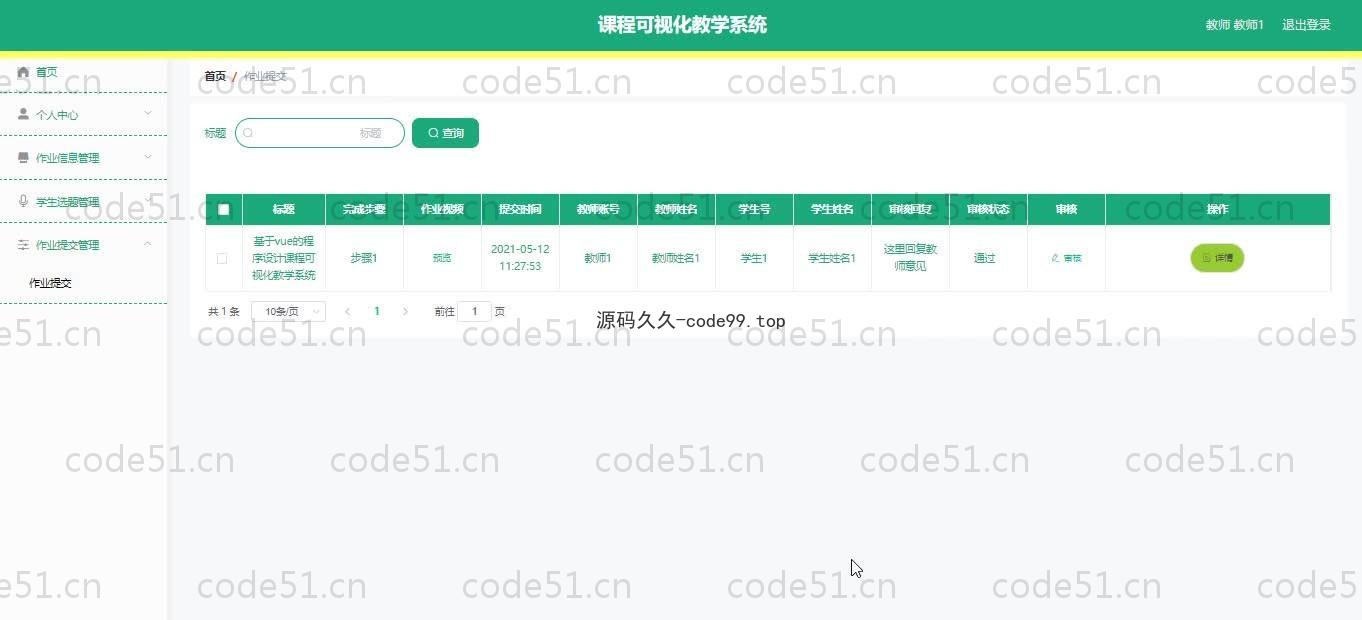Click the 2021-05-12 11:27:53 timestamp cell
Image resolution: width=1362 pixels, height=620 pixels.
[520, 258]
